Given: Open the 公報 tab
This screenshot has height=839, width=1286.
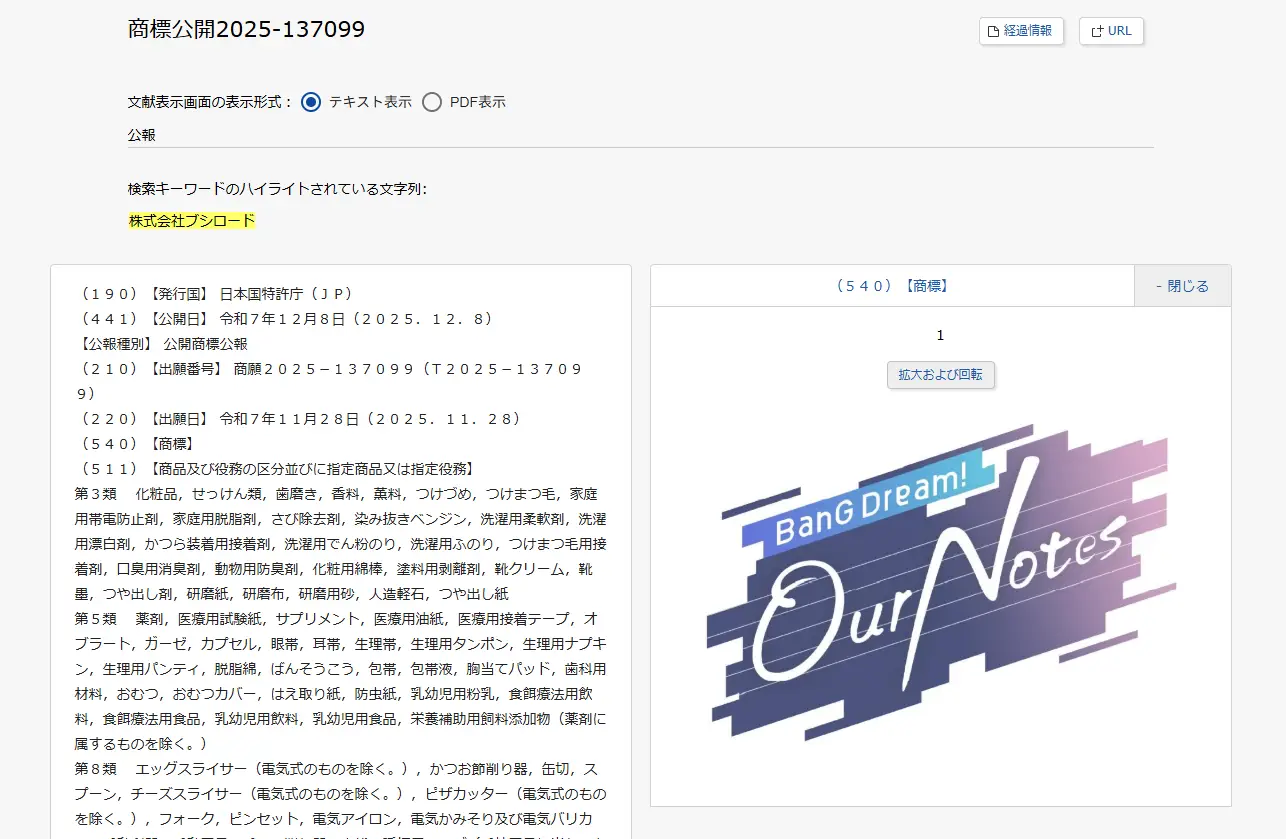Looking at the screenshot, I should point(142,135).
